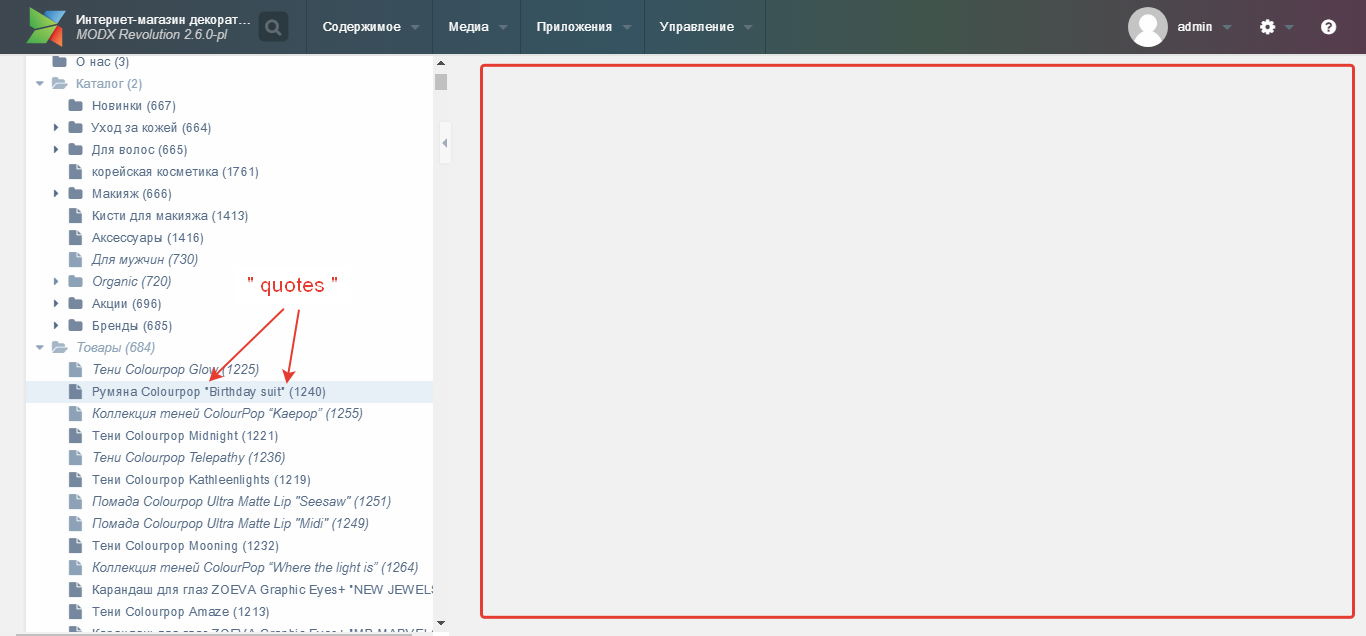The height and width of the screenshot is (636, 1366).
Task: Expand the Уход за кожей (664) node
Action: point(57,127)
